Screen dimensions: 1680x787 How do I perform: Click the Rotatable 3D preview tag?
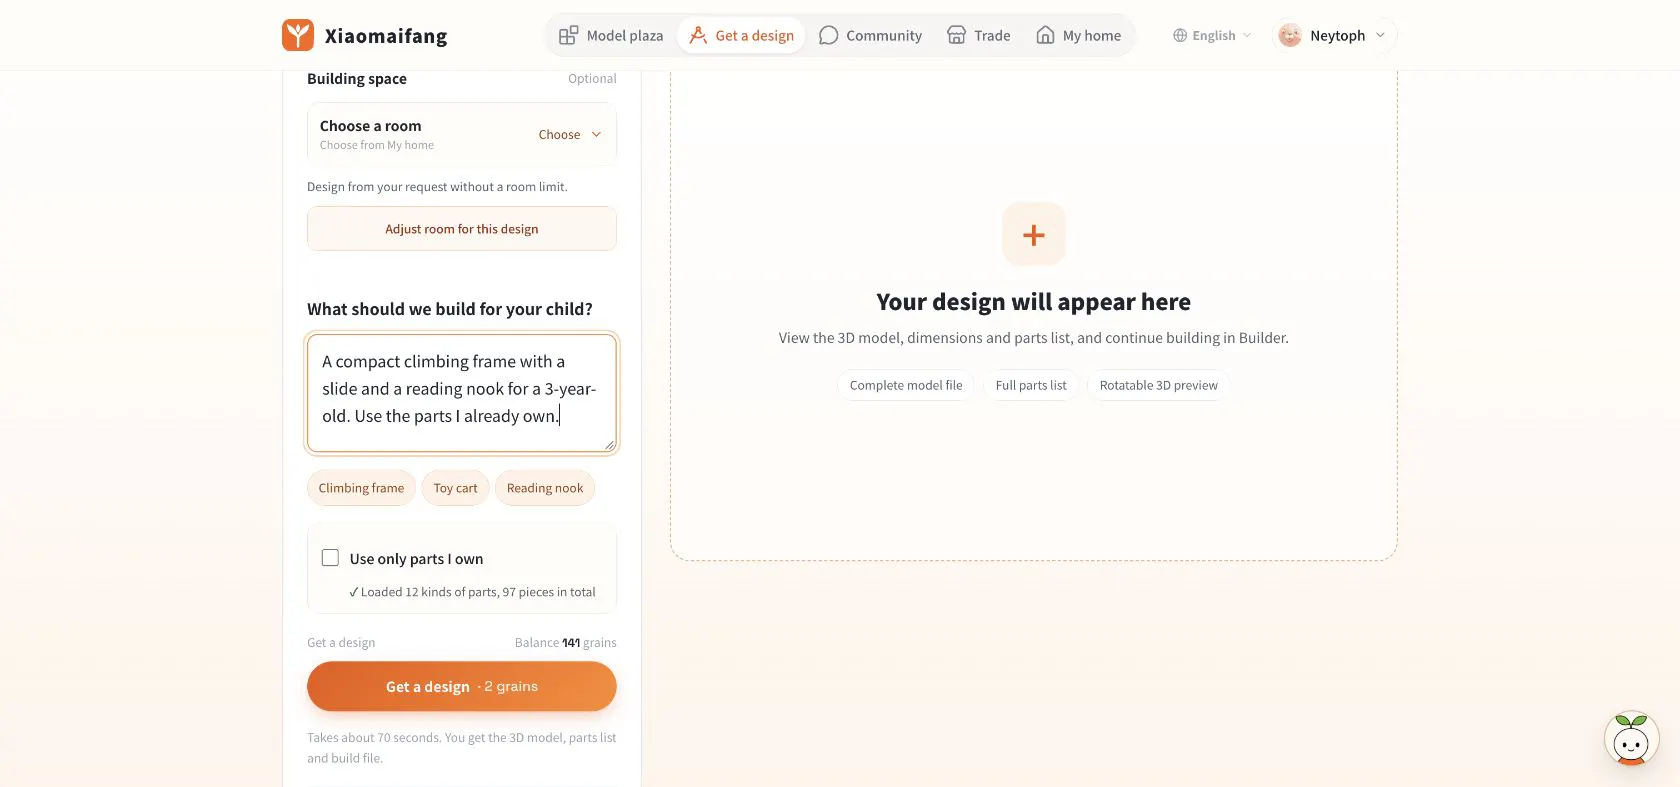1158,385
